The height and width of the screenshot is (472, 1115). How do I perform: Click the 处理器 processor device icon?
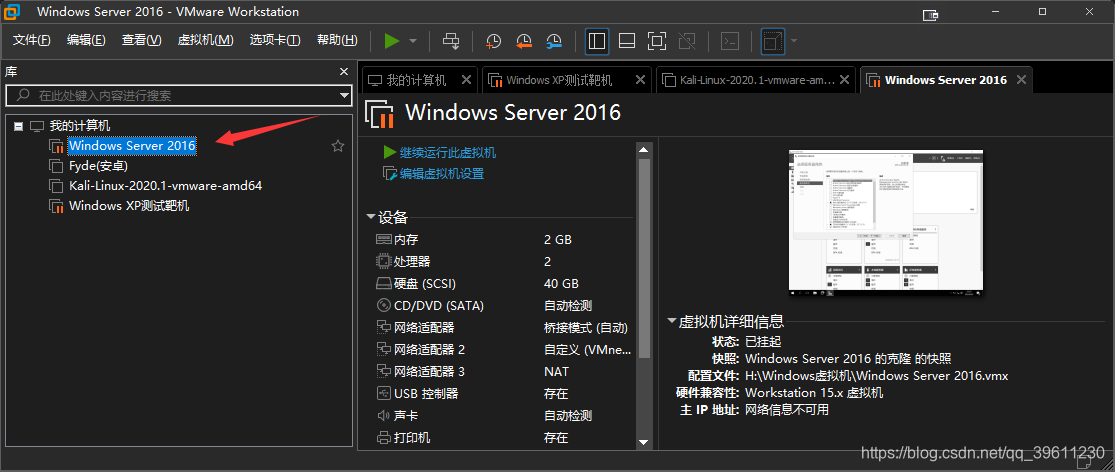383,262
